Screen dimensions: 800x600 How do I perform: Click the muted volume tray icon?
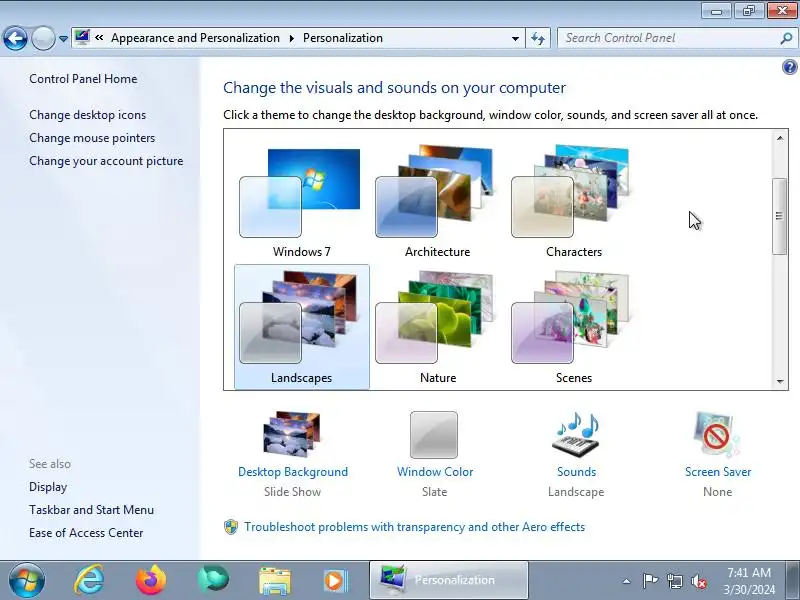pyautogui.click(x=698, y=581)
